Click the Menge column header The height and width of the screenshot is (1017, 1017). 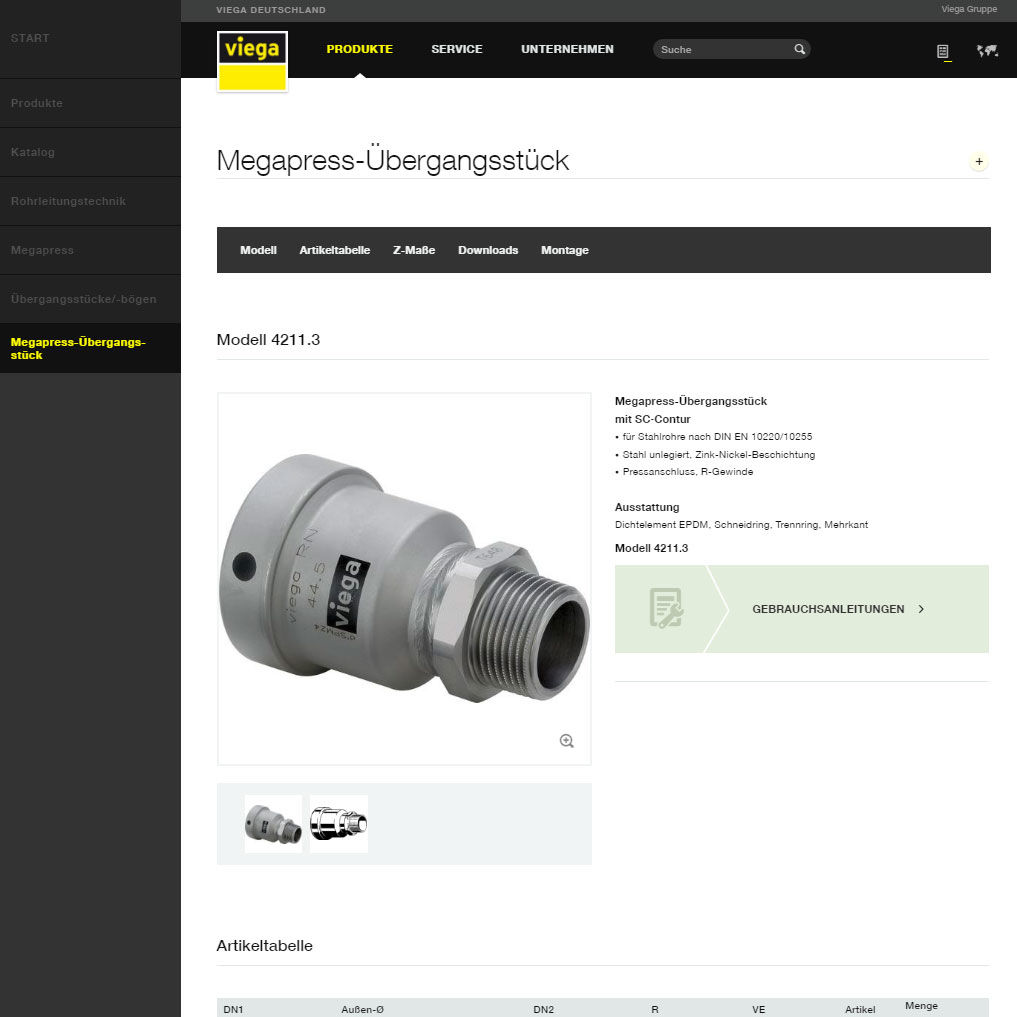[921, 1005]
